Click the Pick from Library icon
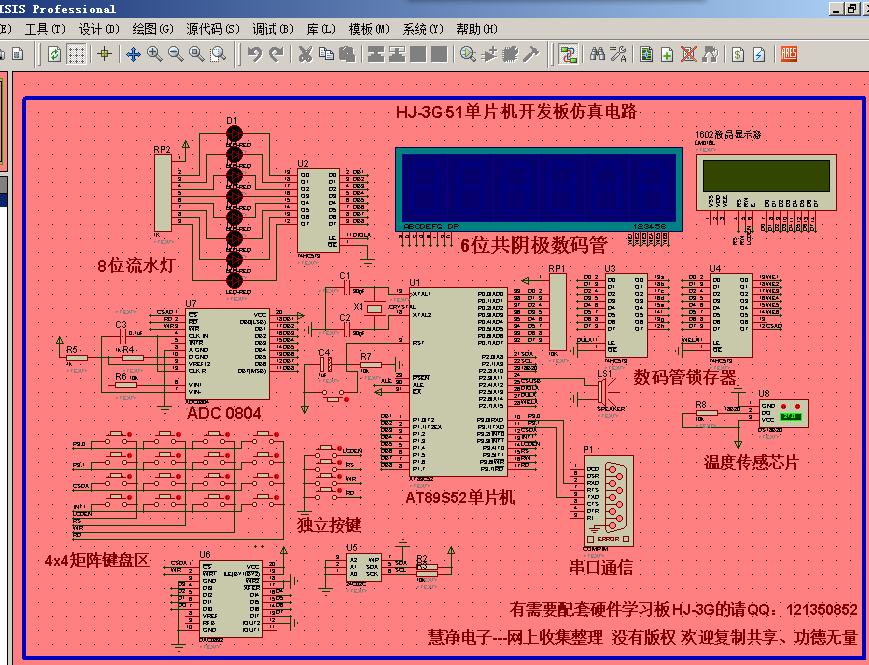Screen dimensions: 869x665 coord(468,54)
